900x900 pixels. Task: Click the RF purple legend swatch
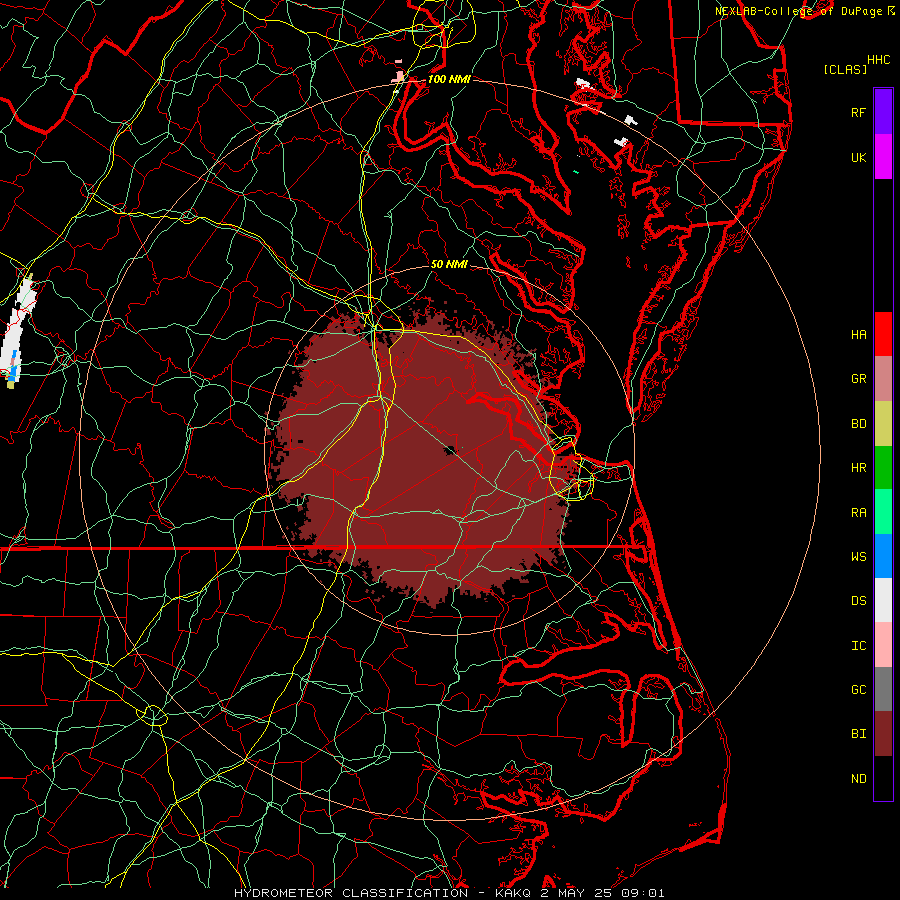(883, 112)
